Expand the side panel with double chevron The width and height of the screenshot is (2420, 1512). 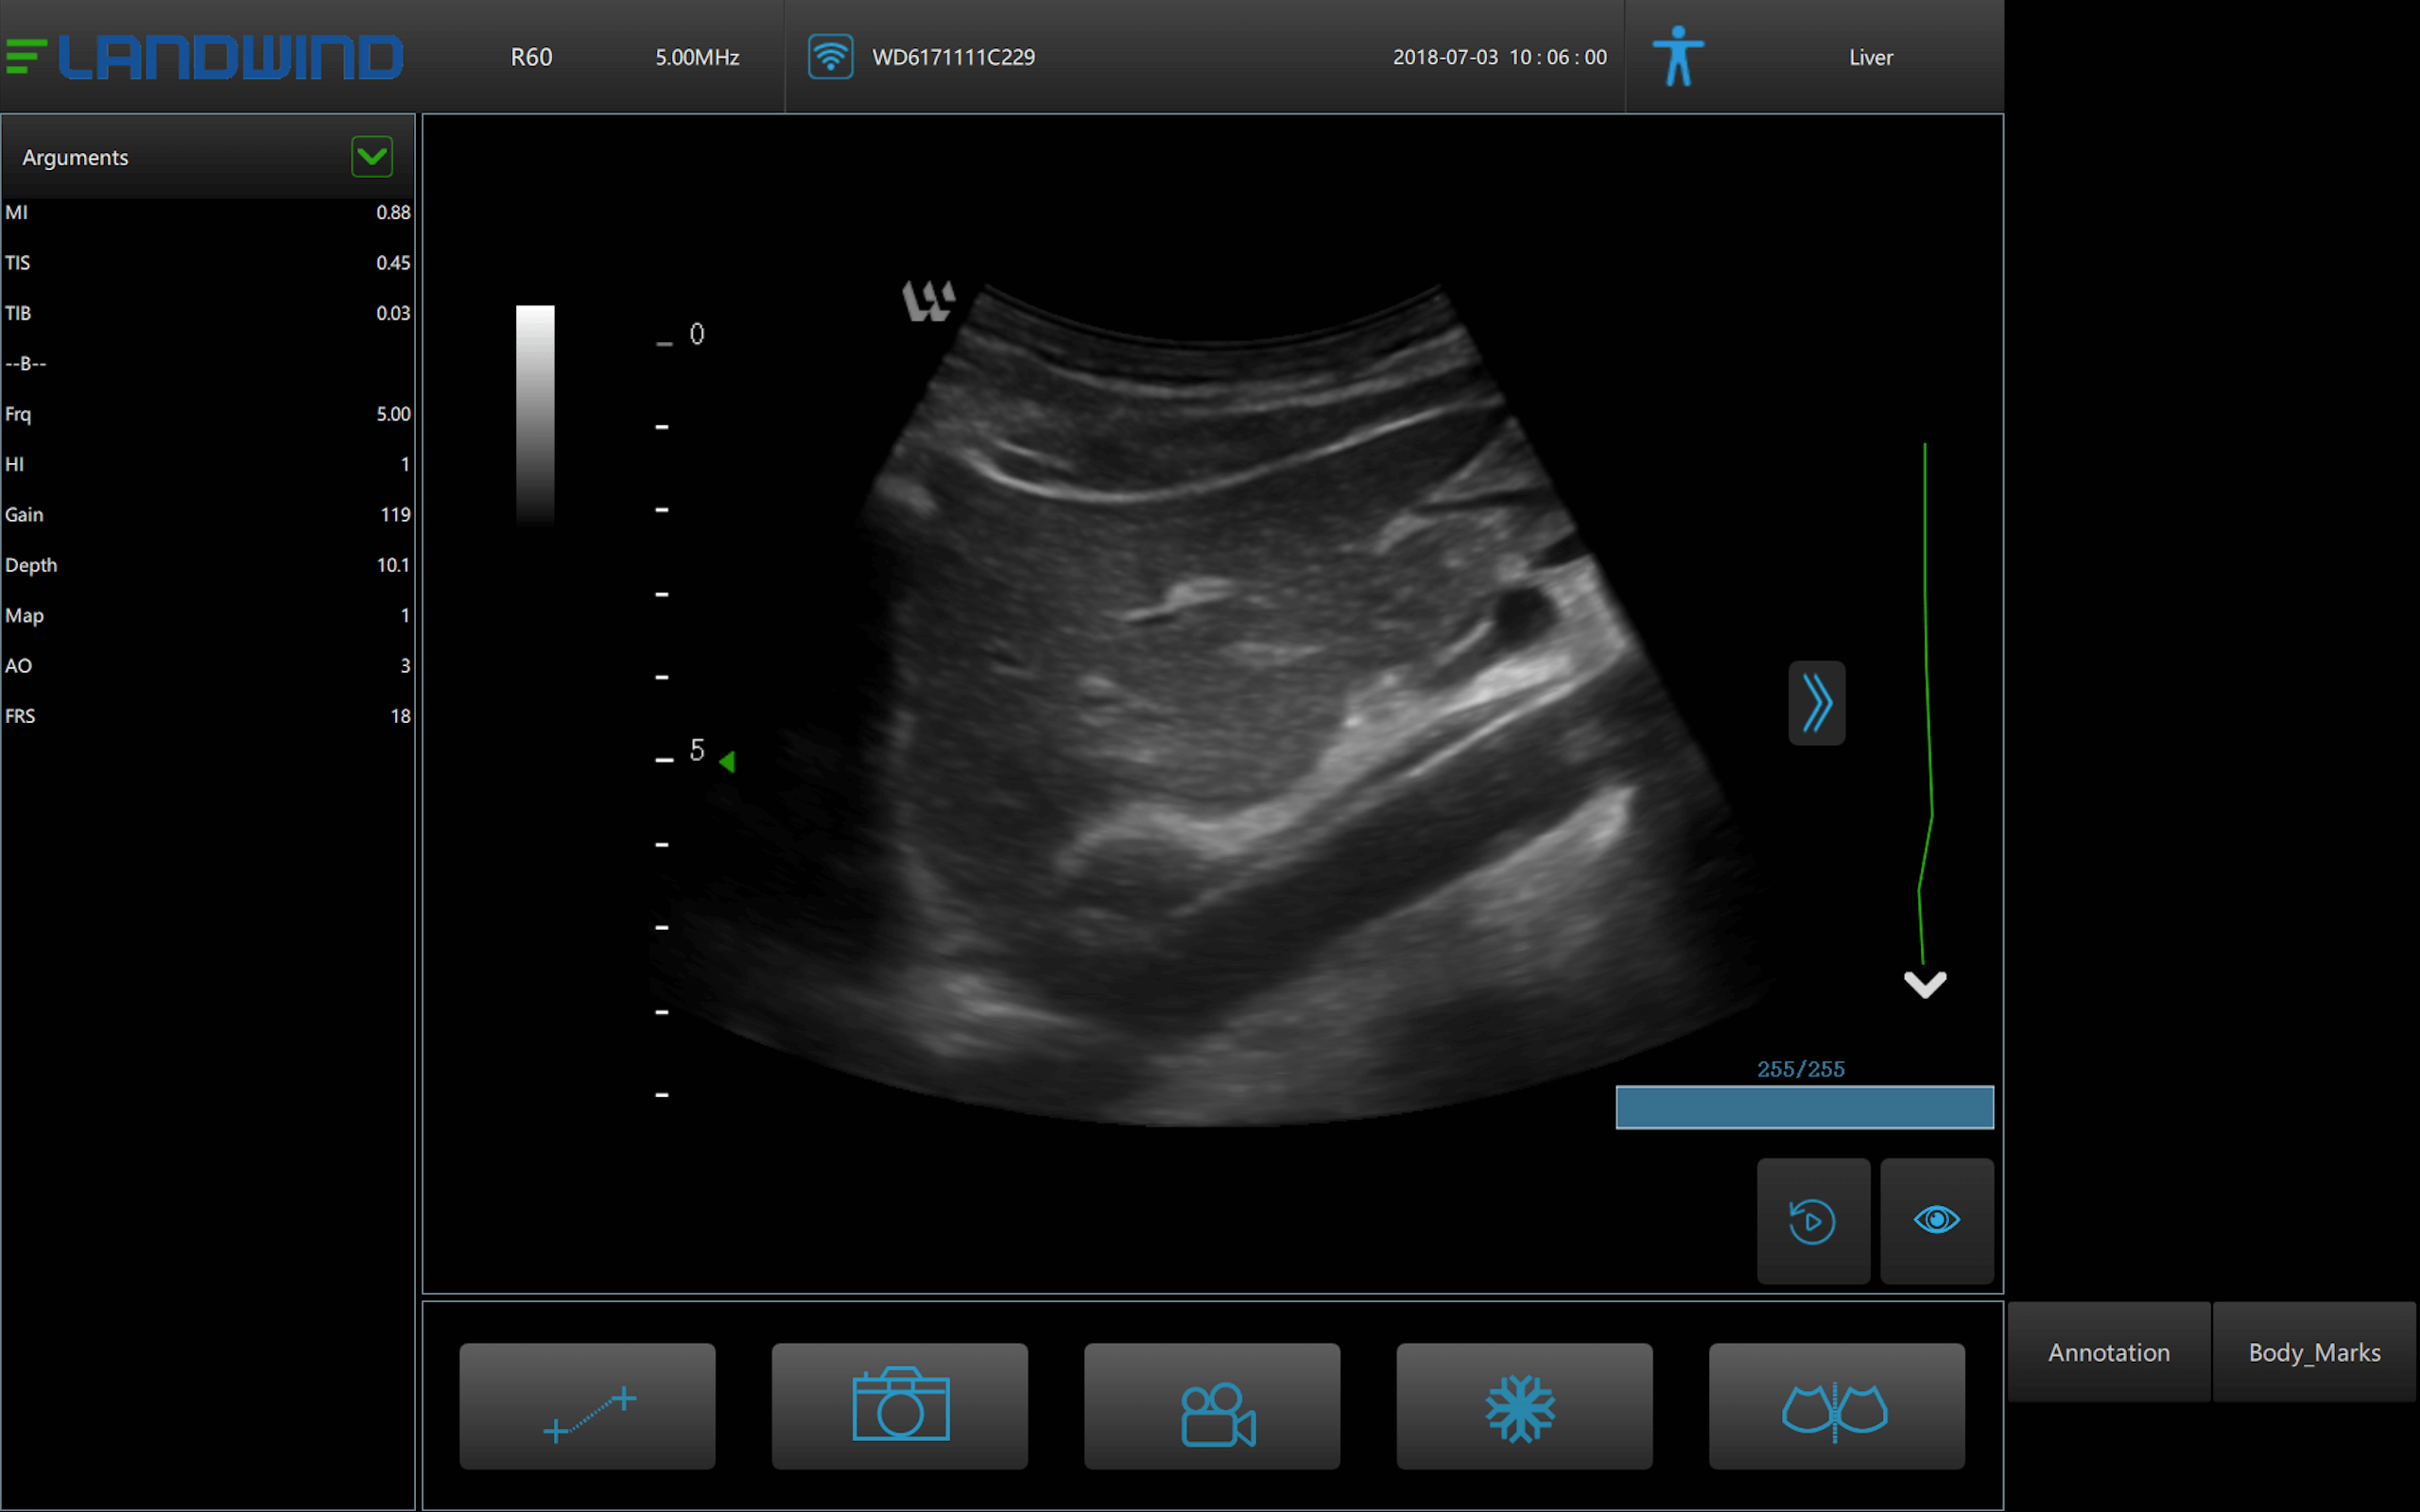(1817, 703)
